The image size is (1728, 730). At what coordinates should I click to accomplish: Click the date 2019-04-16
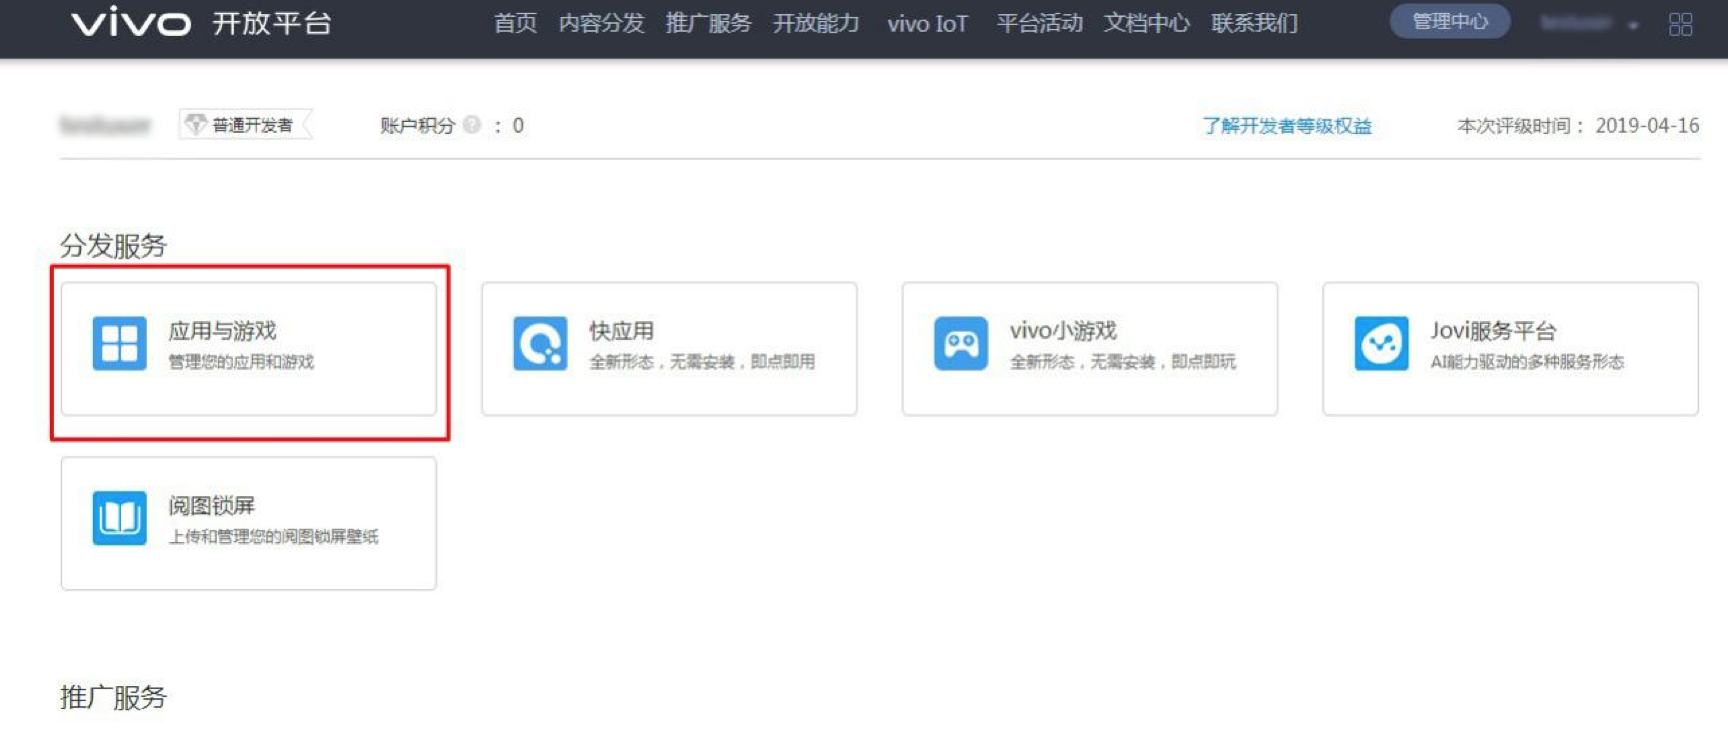pos(1647,125)
